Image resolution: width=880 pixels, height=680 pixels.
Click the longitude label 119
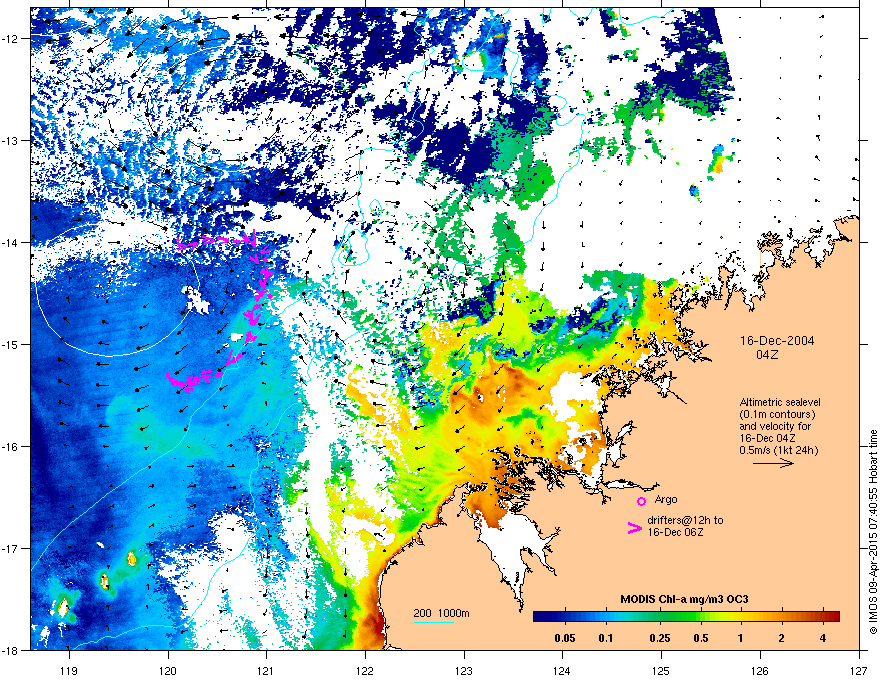[x=69, y=670]
